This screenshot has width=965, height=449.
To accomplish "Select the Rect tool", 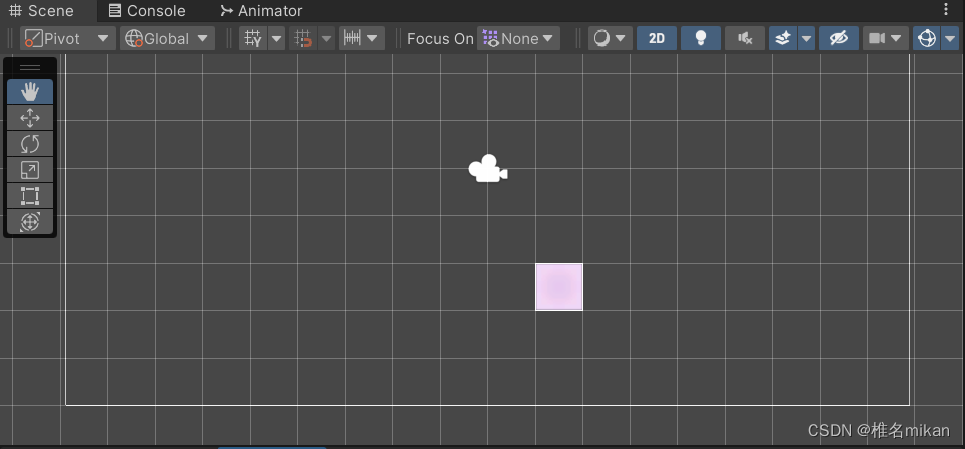I will (30, 196).
